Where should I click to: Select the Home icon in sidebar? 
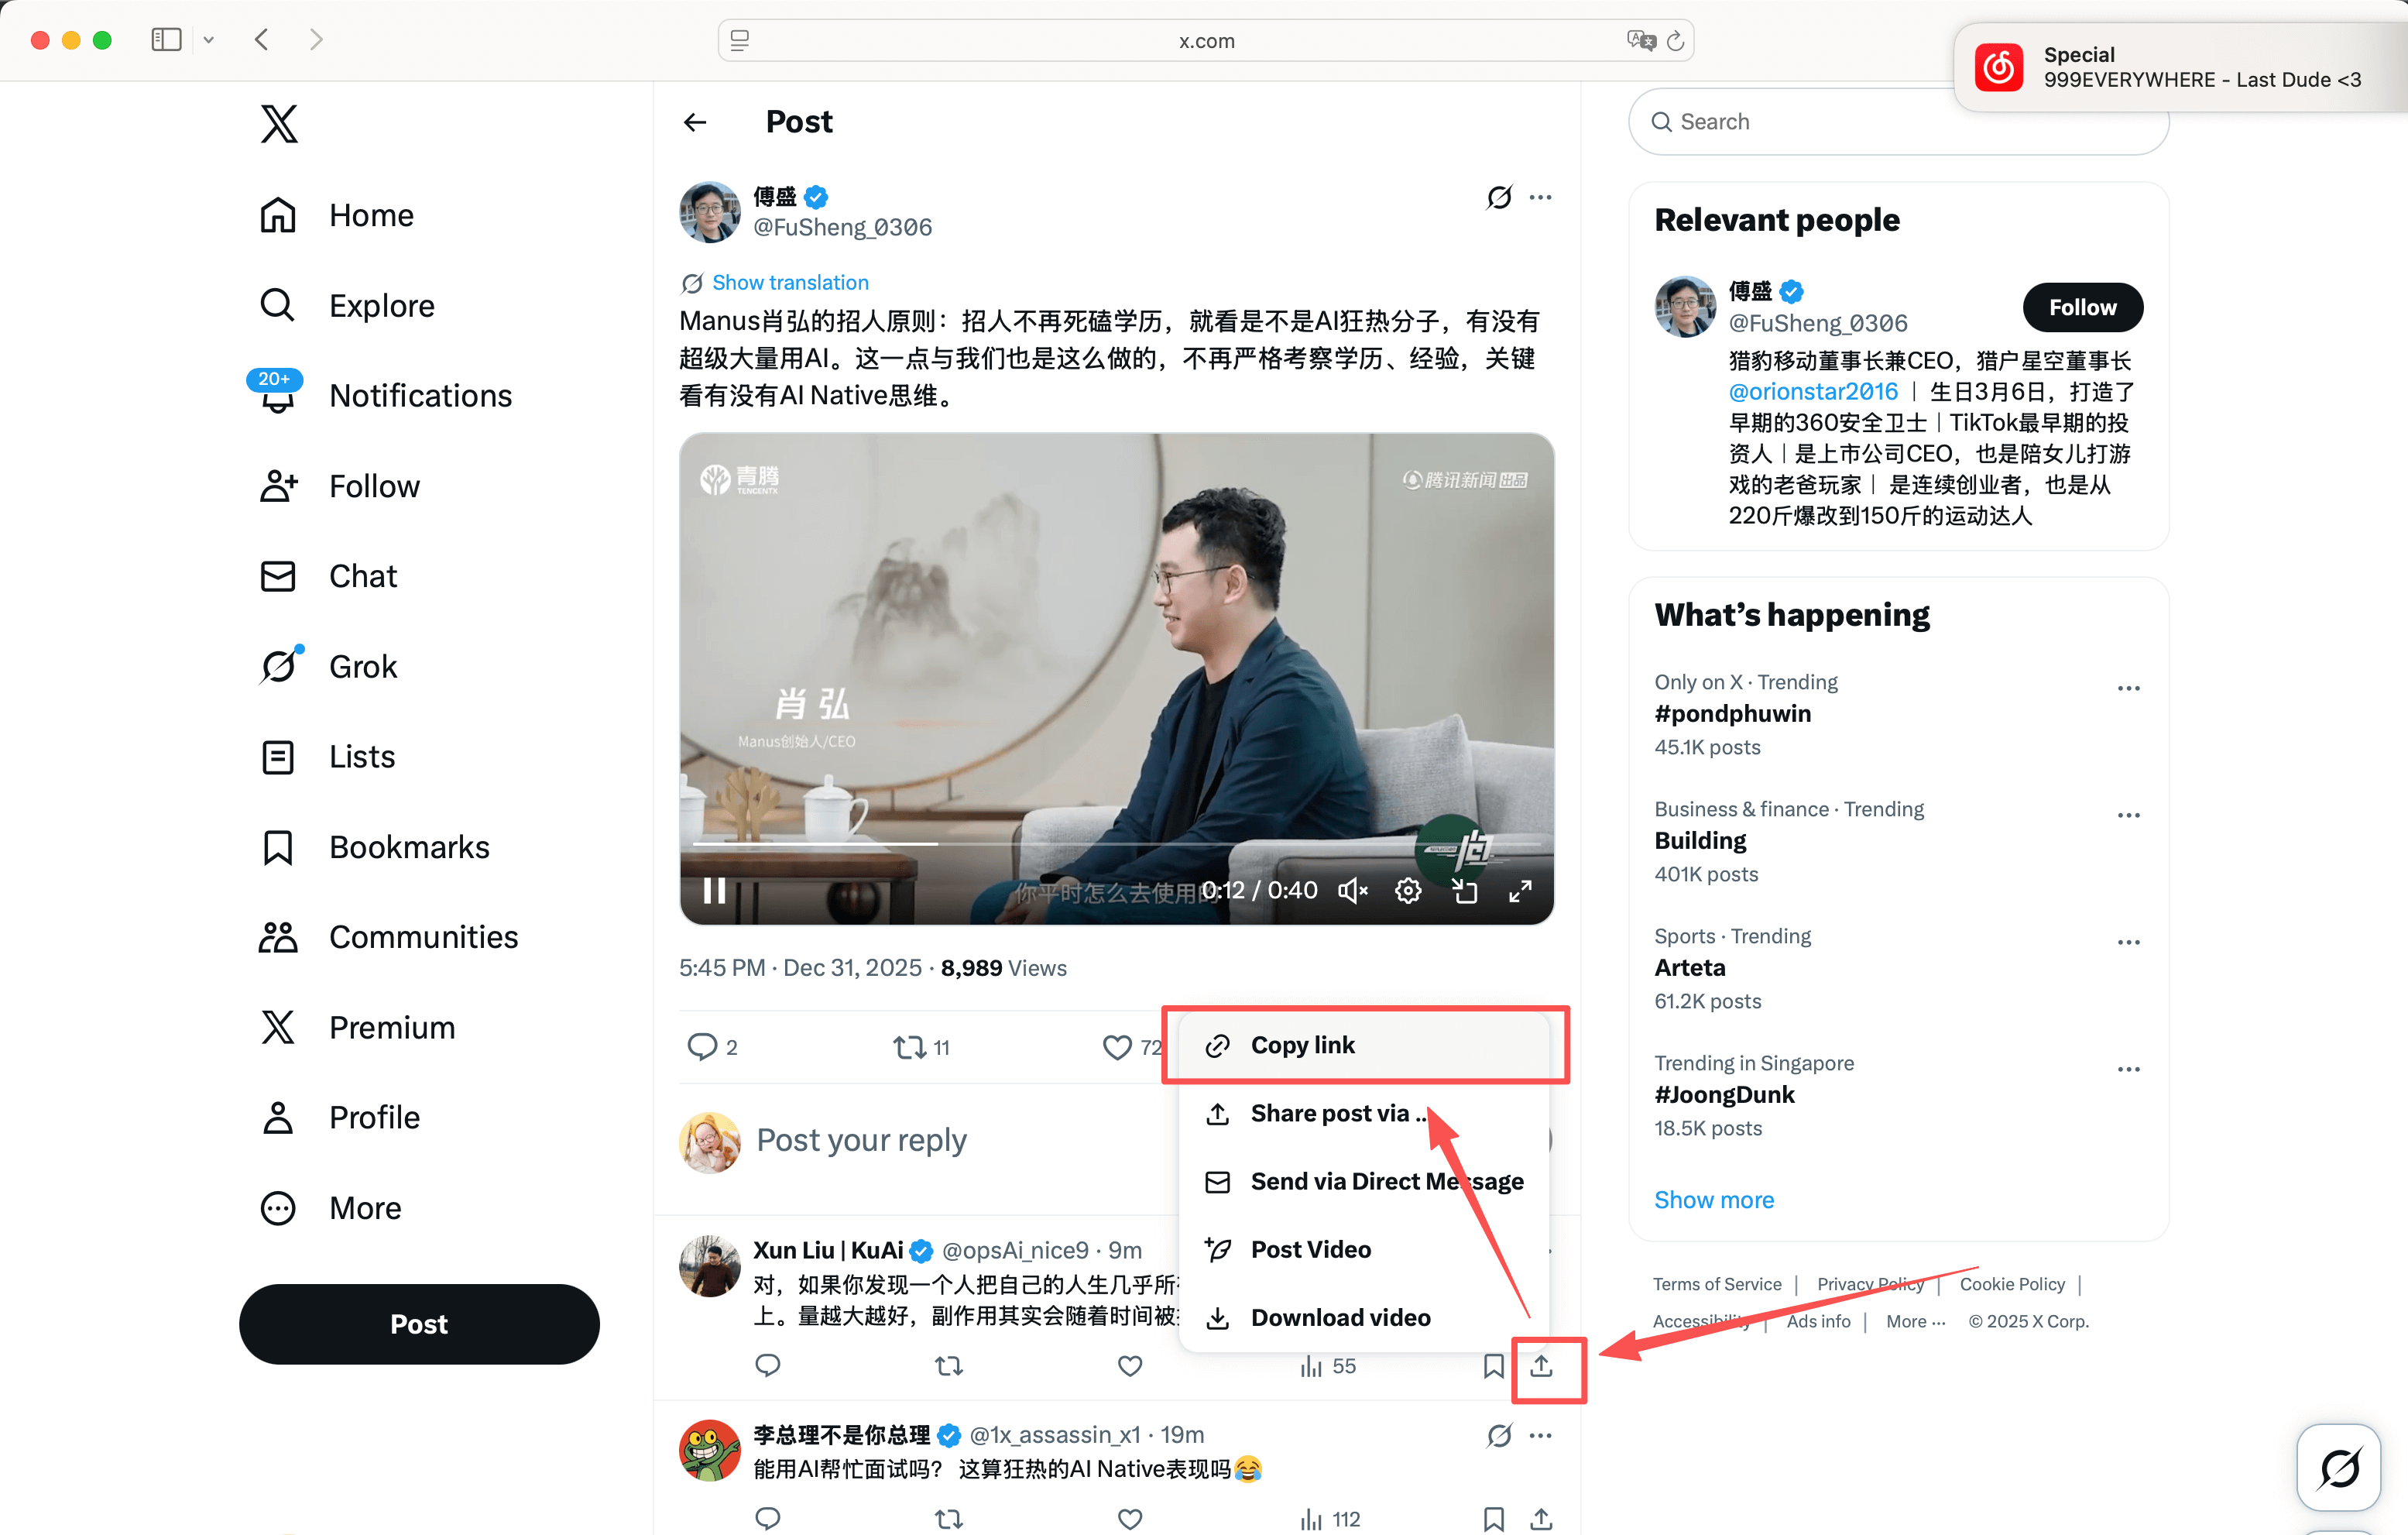pos(277,215)
